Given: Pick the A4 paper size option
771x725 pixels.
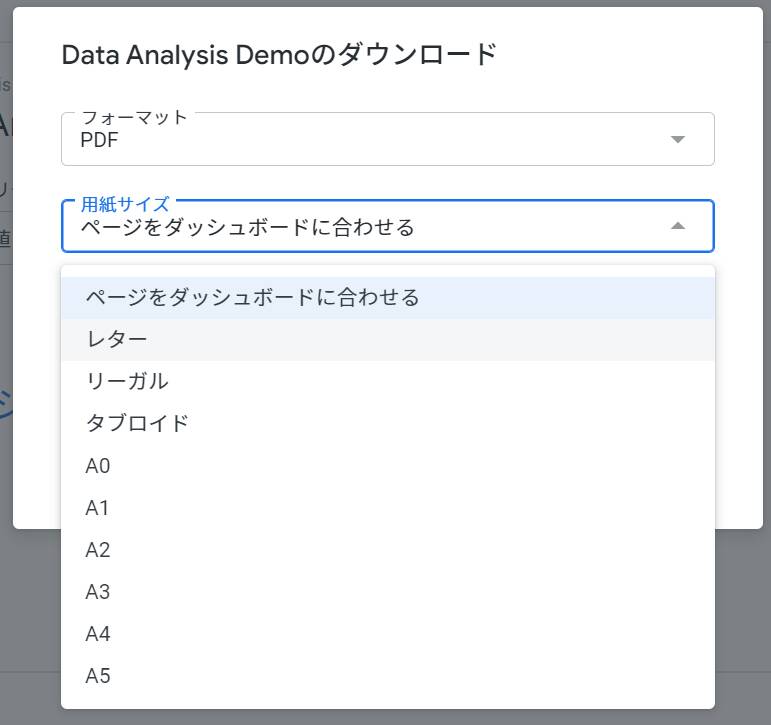Looking at the screenshot, I should pos(98,634).
